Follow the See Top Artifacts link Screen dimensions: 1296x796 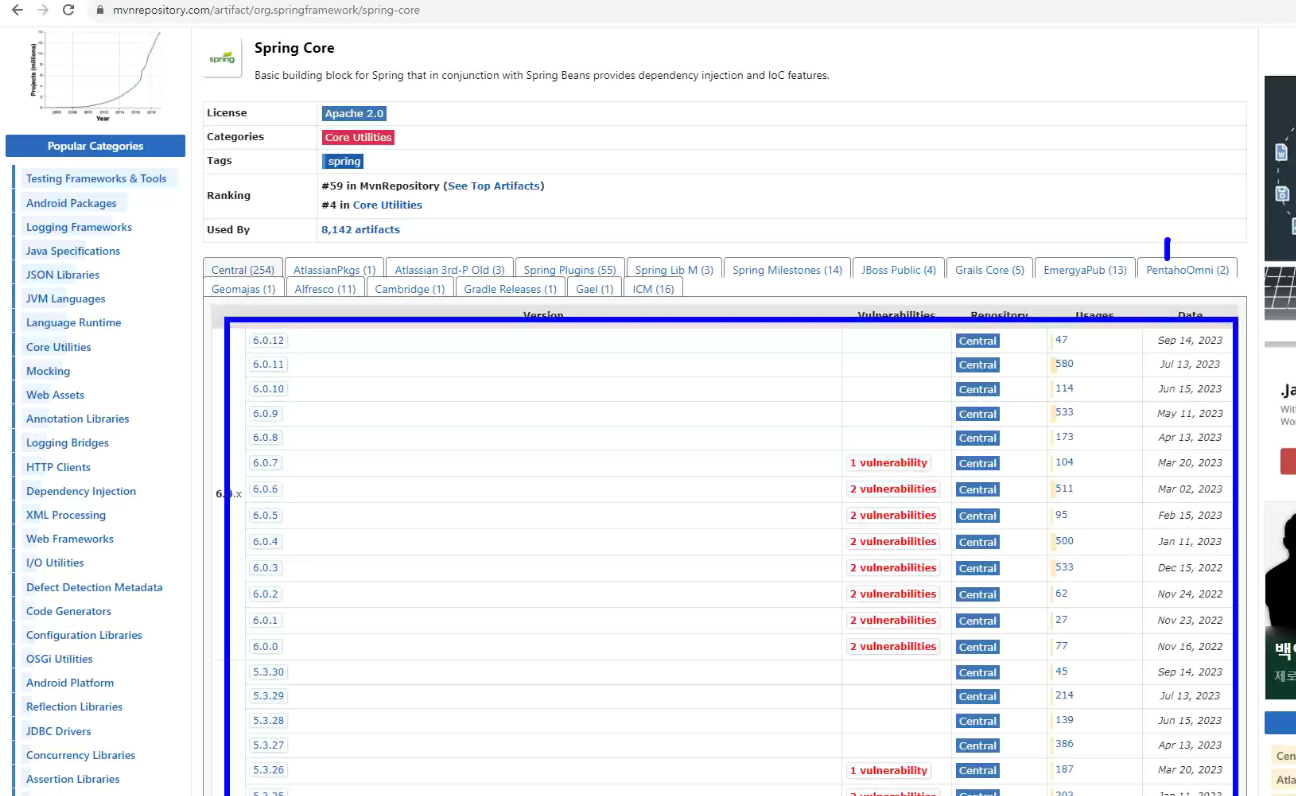pyautogui.click(x=495, y=186)
